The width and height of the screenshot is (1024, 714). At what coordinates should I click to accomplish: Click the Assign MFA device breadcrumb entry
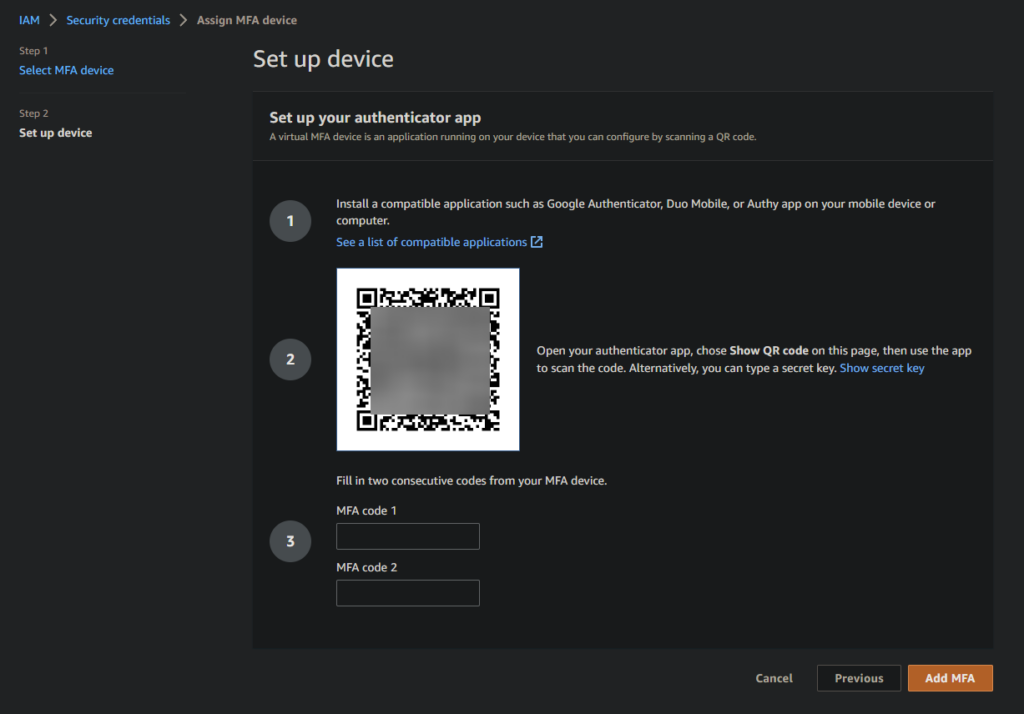(x=246, y=19)
